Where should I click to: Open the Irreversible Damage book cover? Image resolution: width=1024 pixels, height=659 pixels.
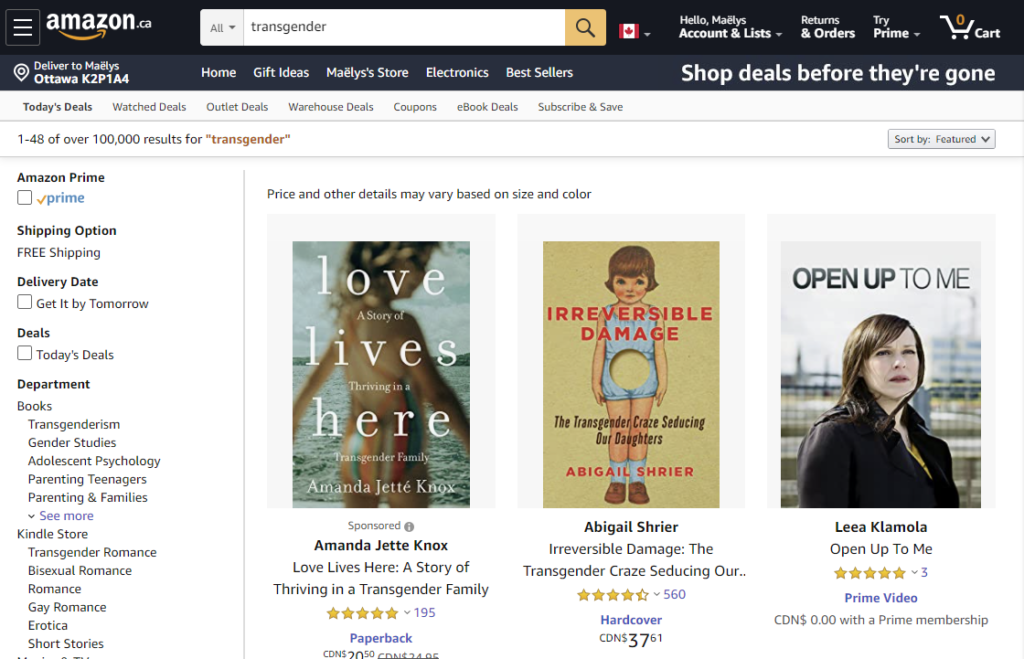[631, 374]
